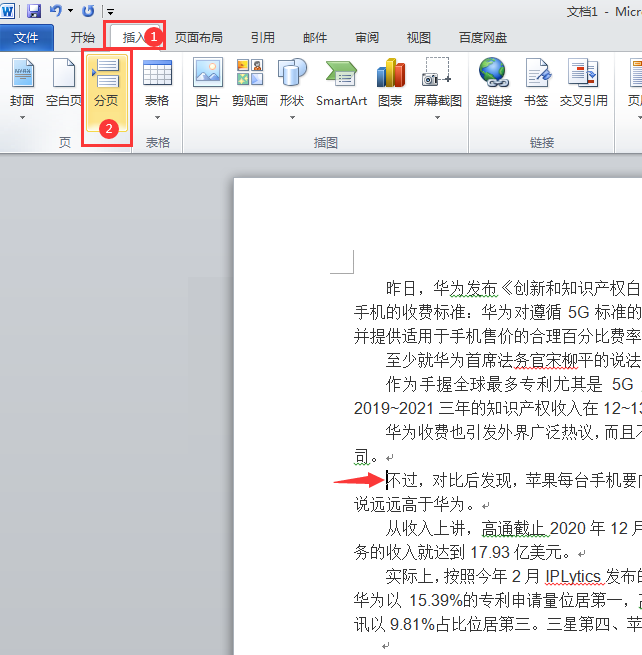Open clip art with 剪贴画

250,83
